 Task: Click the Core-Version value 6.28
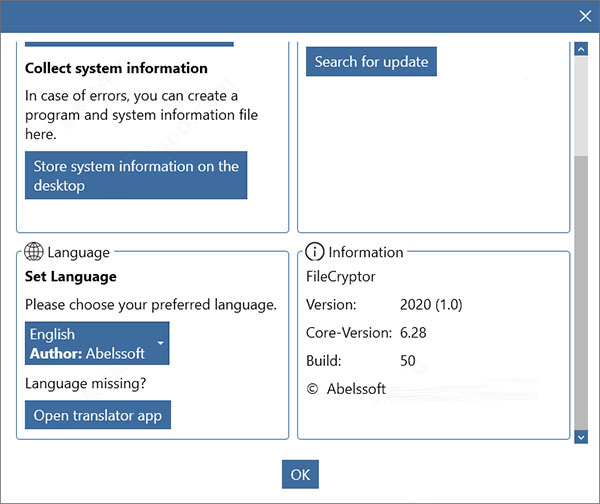click(414, 332)
